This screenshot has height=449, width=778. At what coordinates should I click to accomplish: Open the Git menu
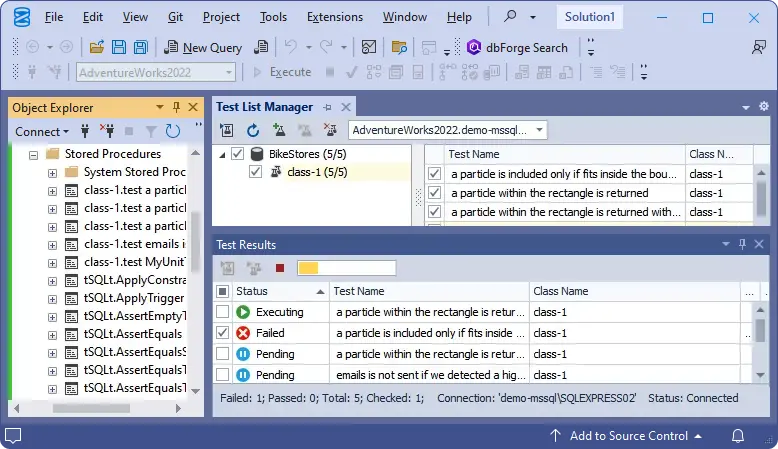point(175,17)
